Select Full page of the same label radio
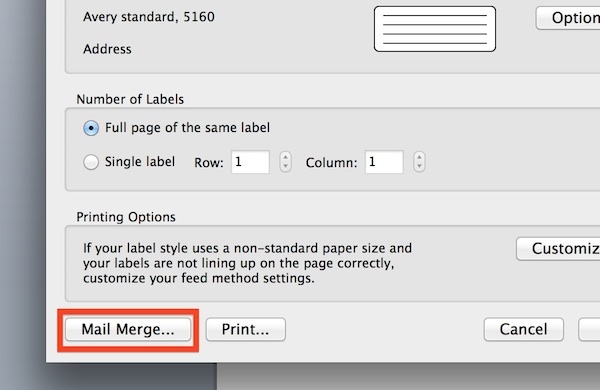This screenshot has height=390, width=600. tap(91, 128)
